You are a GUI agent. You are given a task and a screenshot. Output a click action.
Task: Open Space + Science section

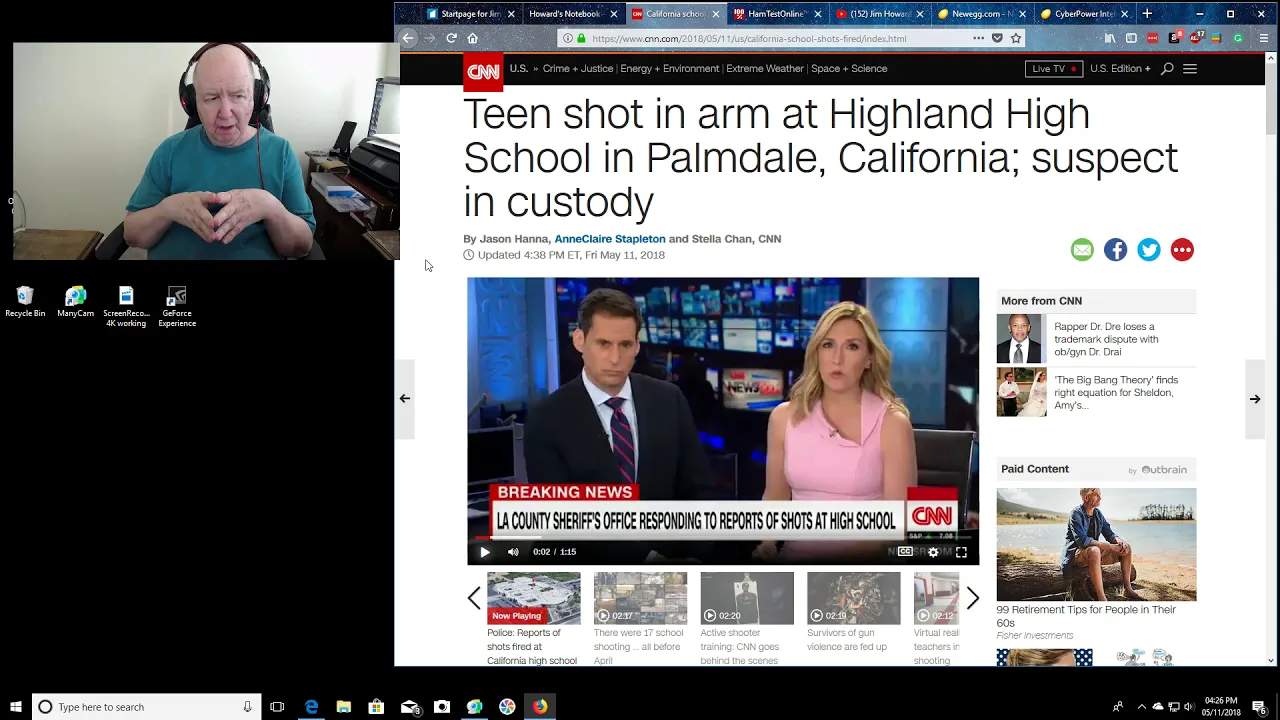tap(849, 69)
